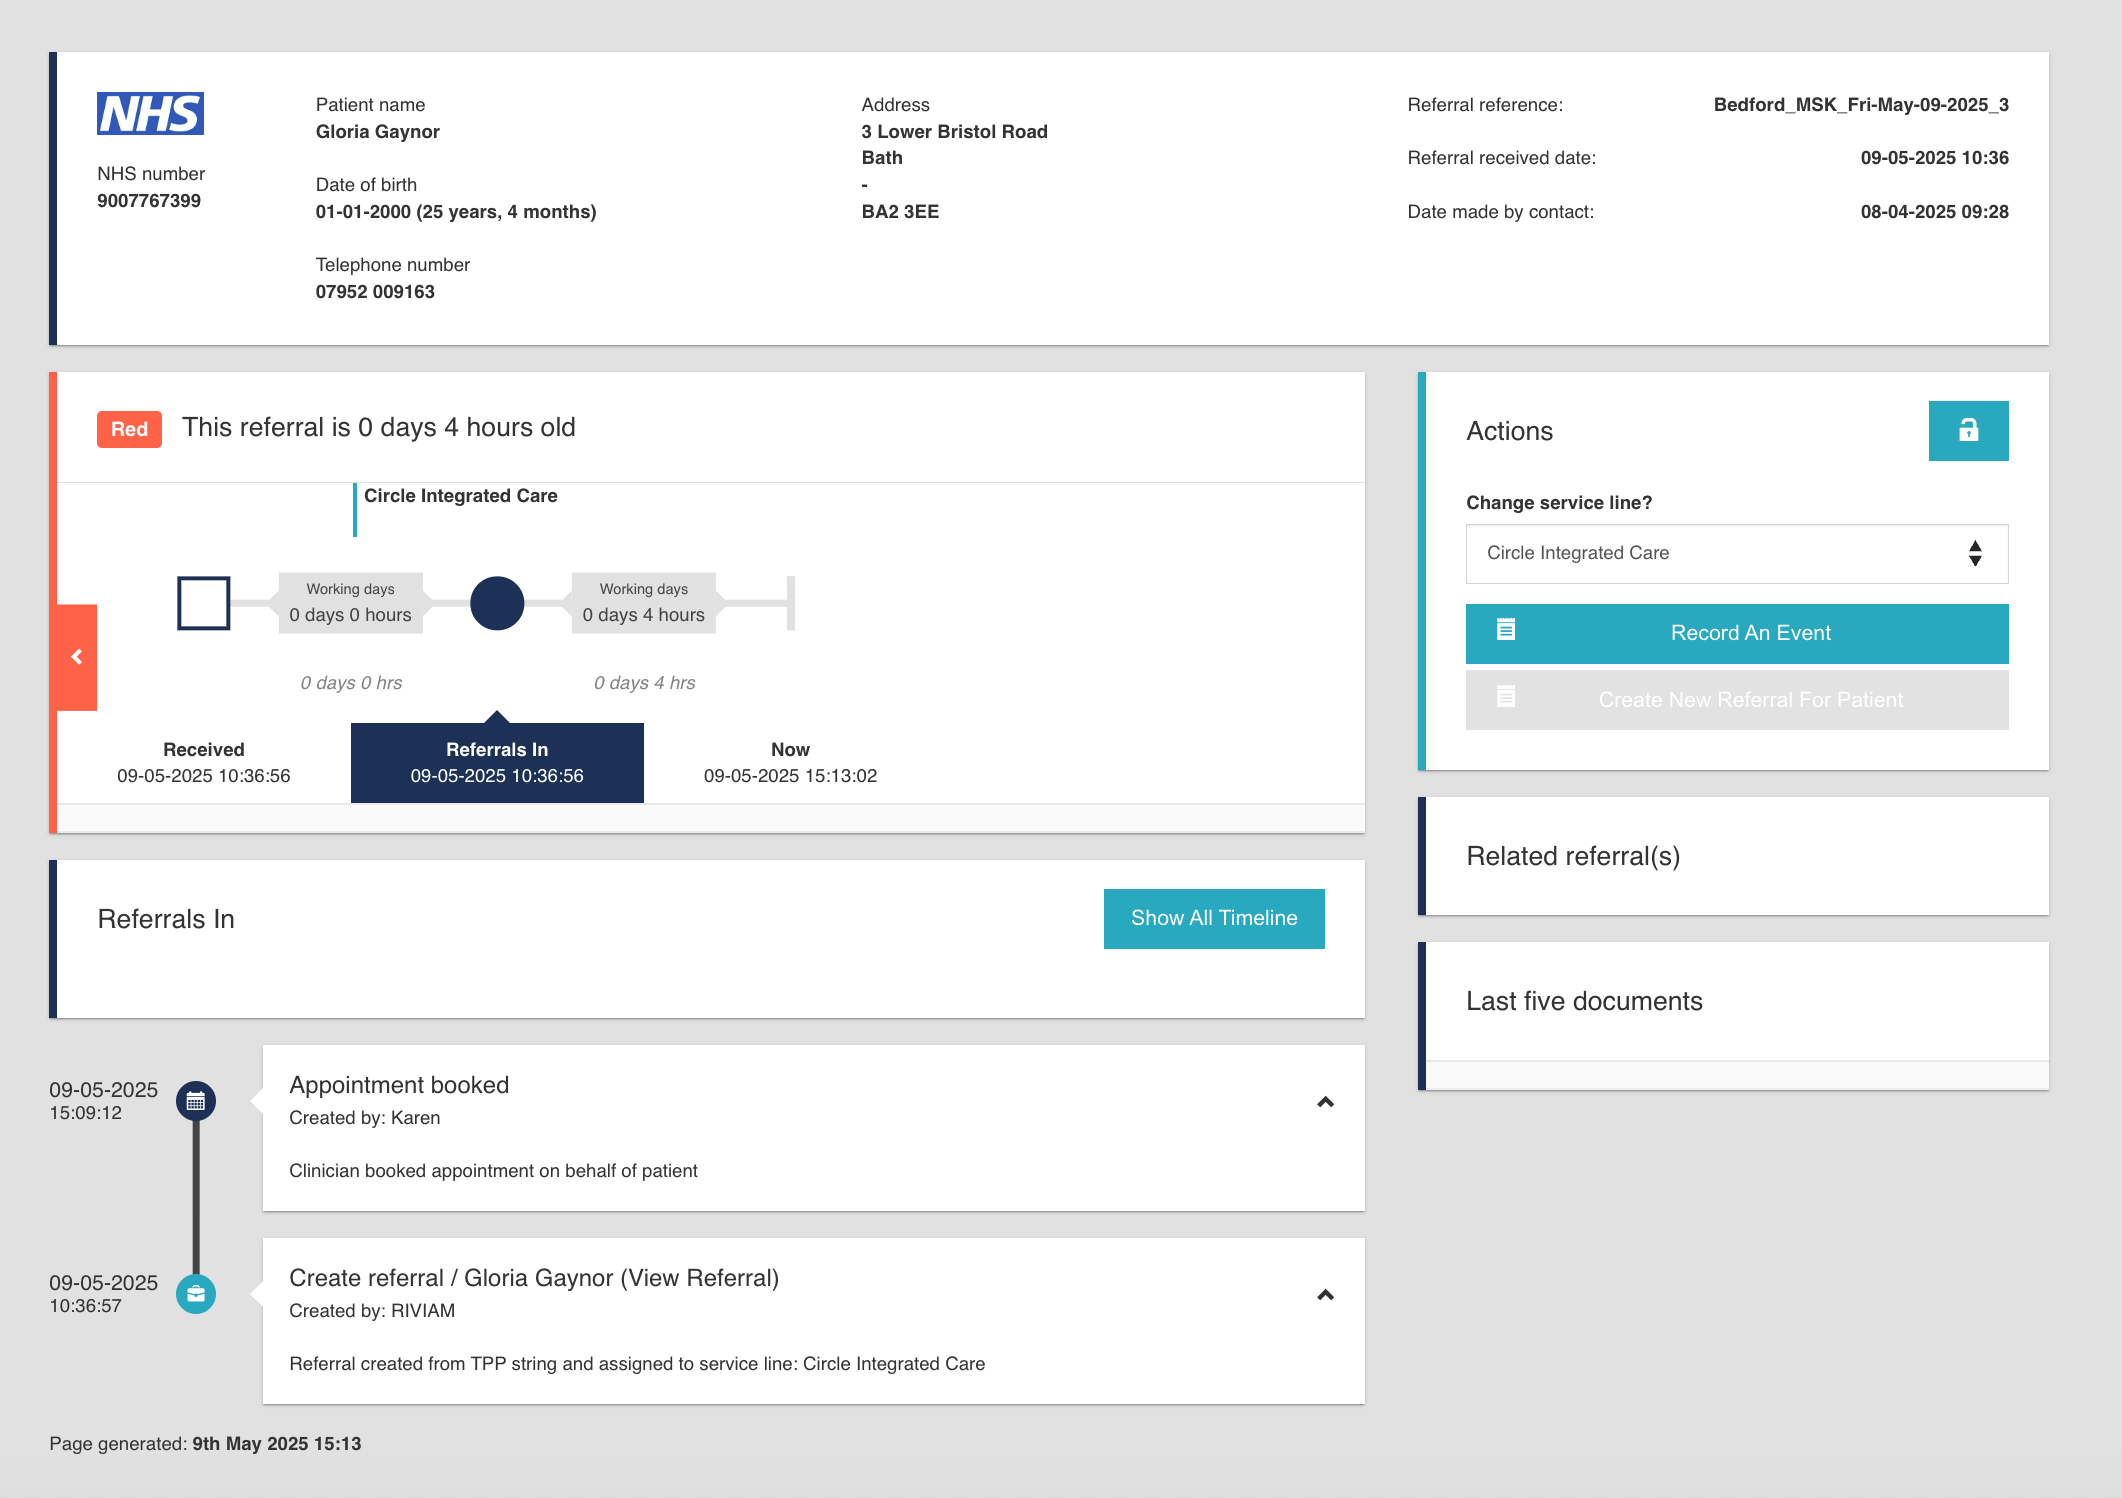Screen dimensions: 2122x1498
Task: Open the View Referral link title
Action: 699,1278
